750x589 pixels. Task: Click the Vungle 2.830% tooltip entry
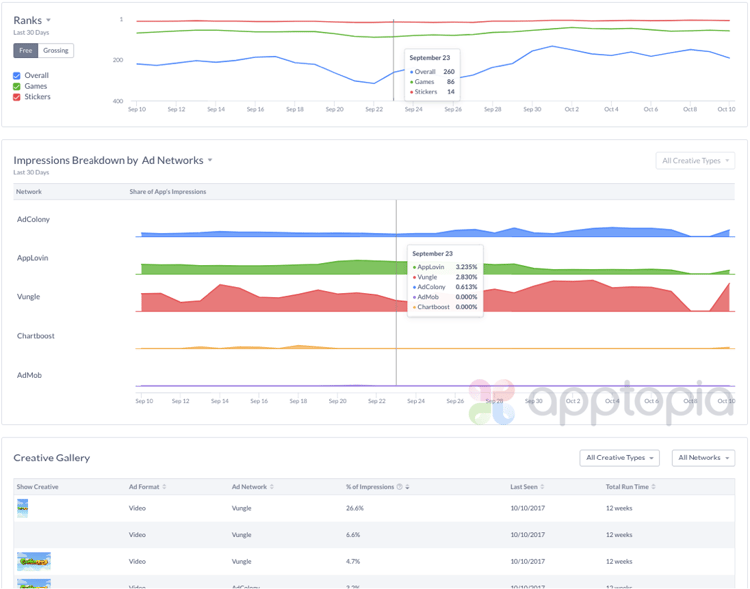click(x=445, y=277)
